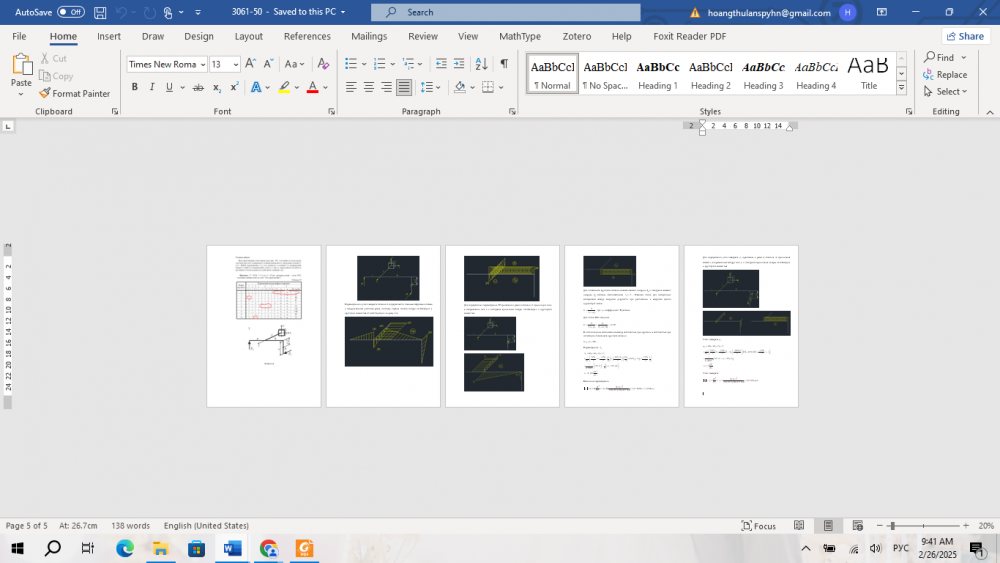Open the font name dropdown
1000x563 pixels.
click(202, 64)
